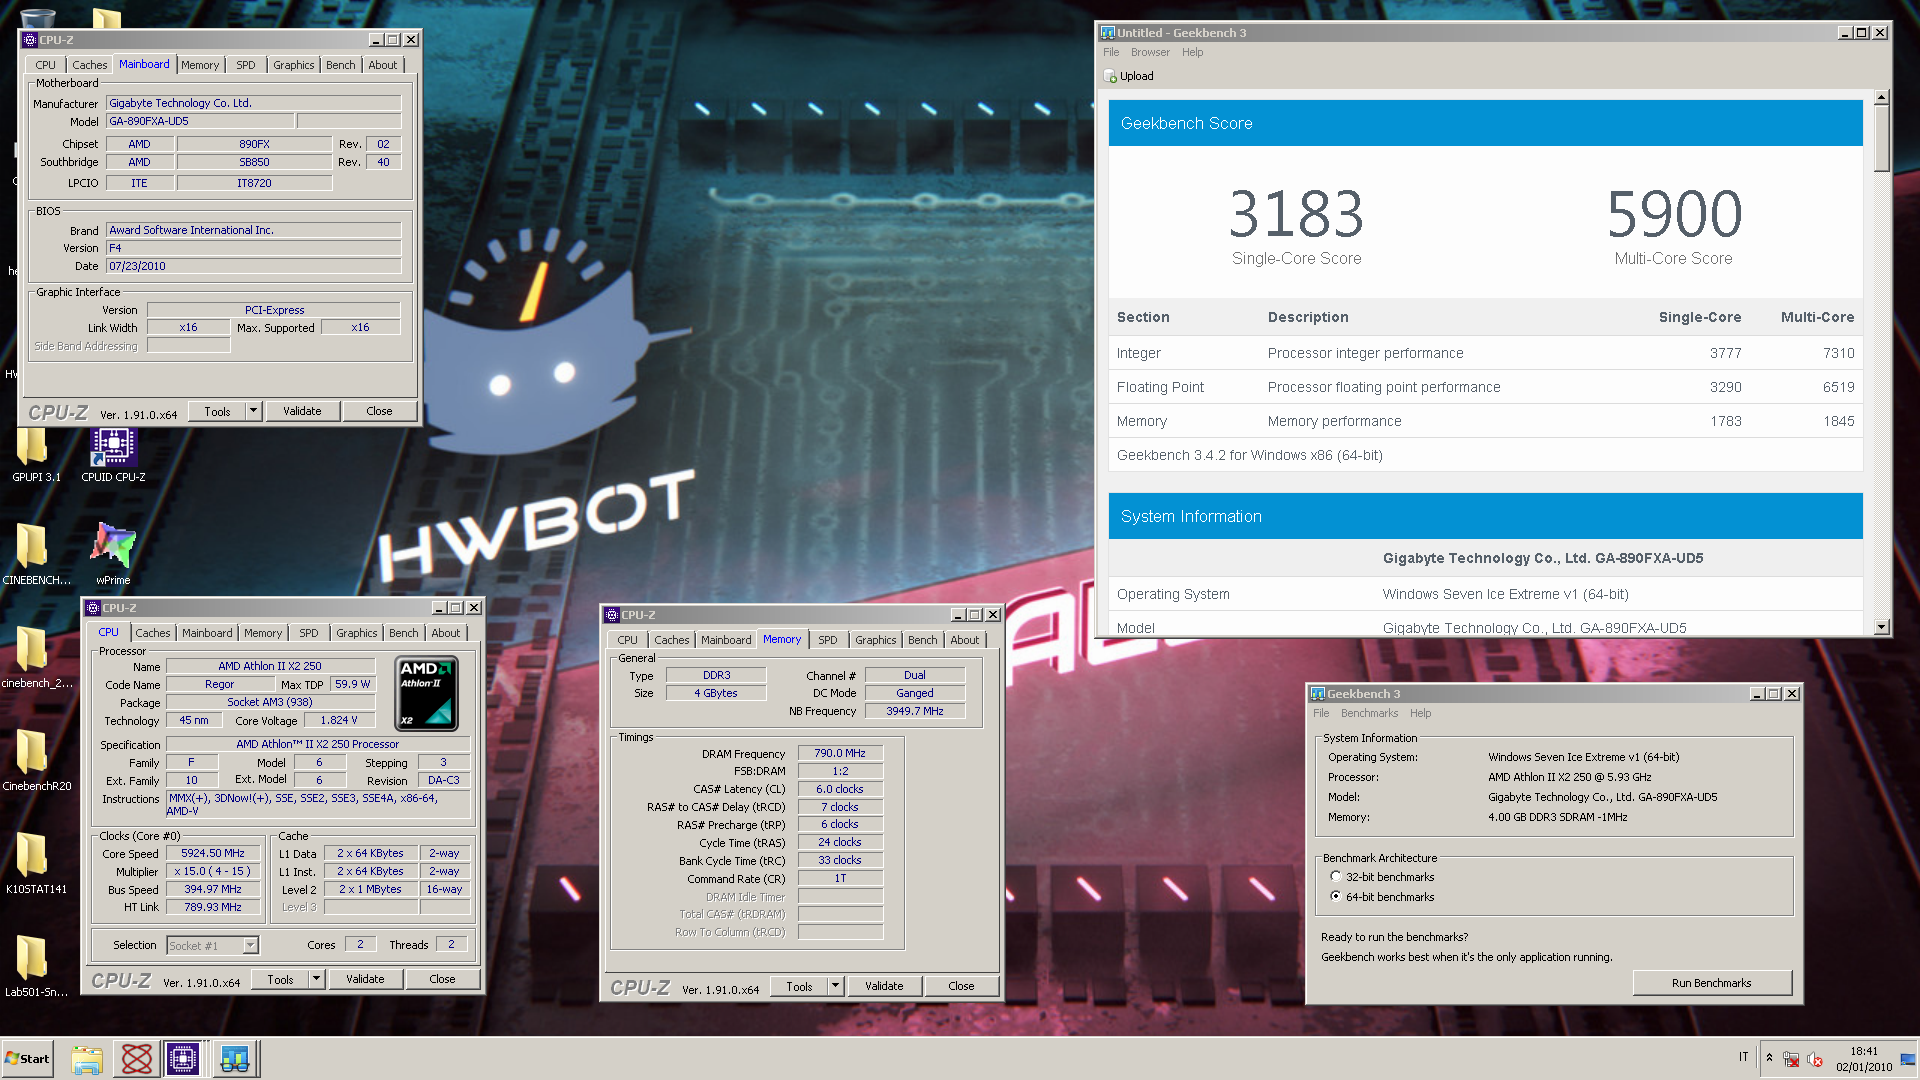Show hidden system tray icons
1920x1080 pixels.
(x=1769, y=1058)
